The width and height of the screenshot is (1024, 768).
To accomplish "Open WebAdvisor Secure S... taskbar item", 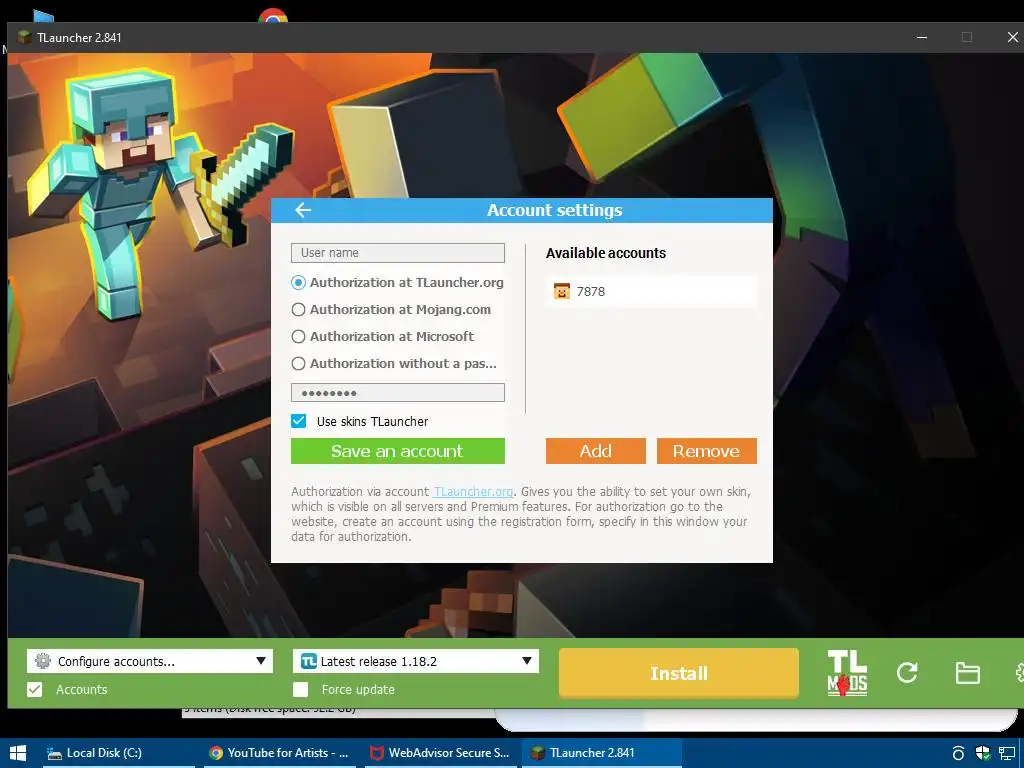I will [440, 753].
